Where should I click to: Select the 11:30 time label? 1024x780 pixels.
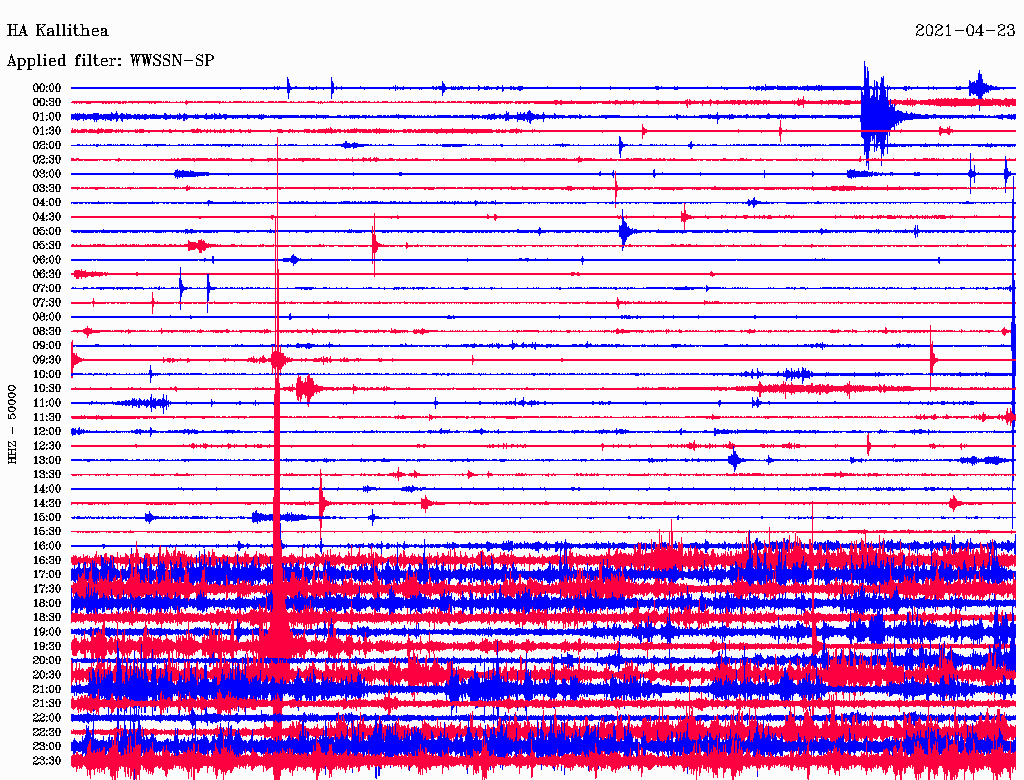(x=47, y=418)
